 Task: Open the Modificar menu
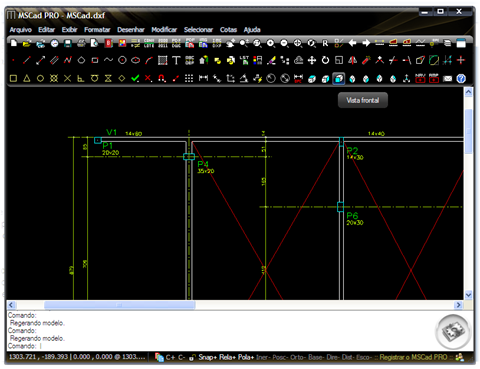(x=164, y=30)
